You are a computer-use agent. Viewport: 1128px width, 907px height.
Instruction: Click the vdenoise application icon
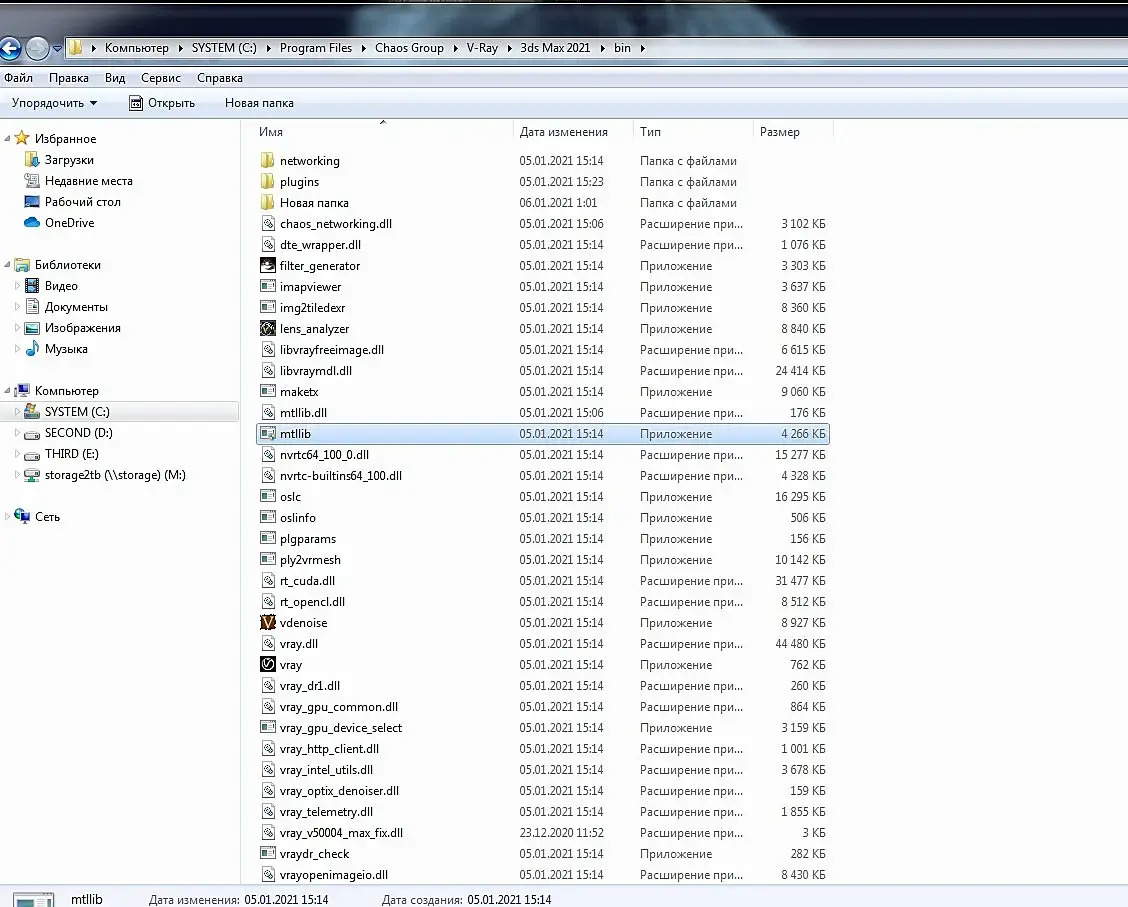[268, 623]
